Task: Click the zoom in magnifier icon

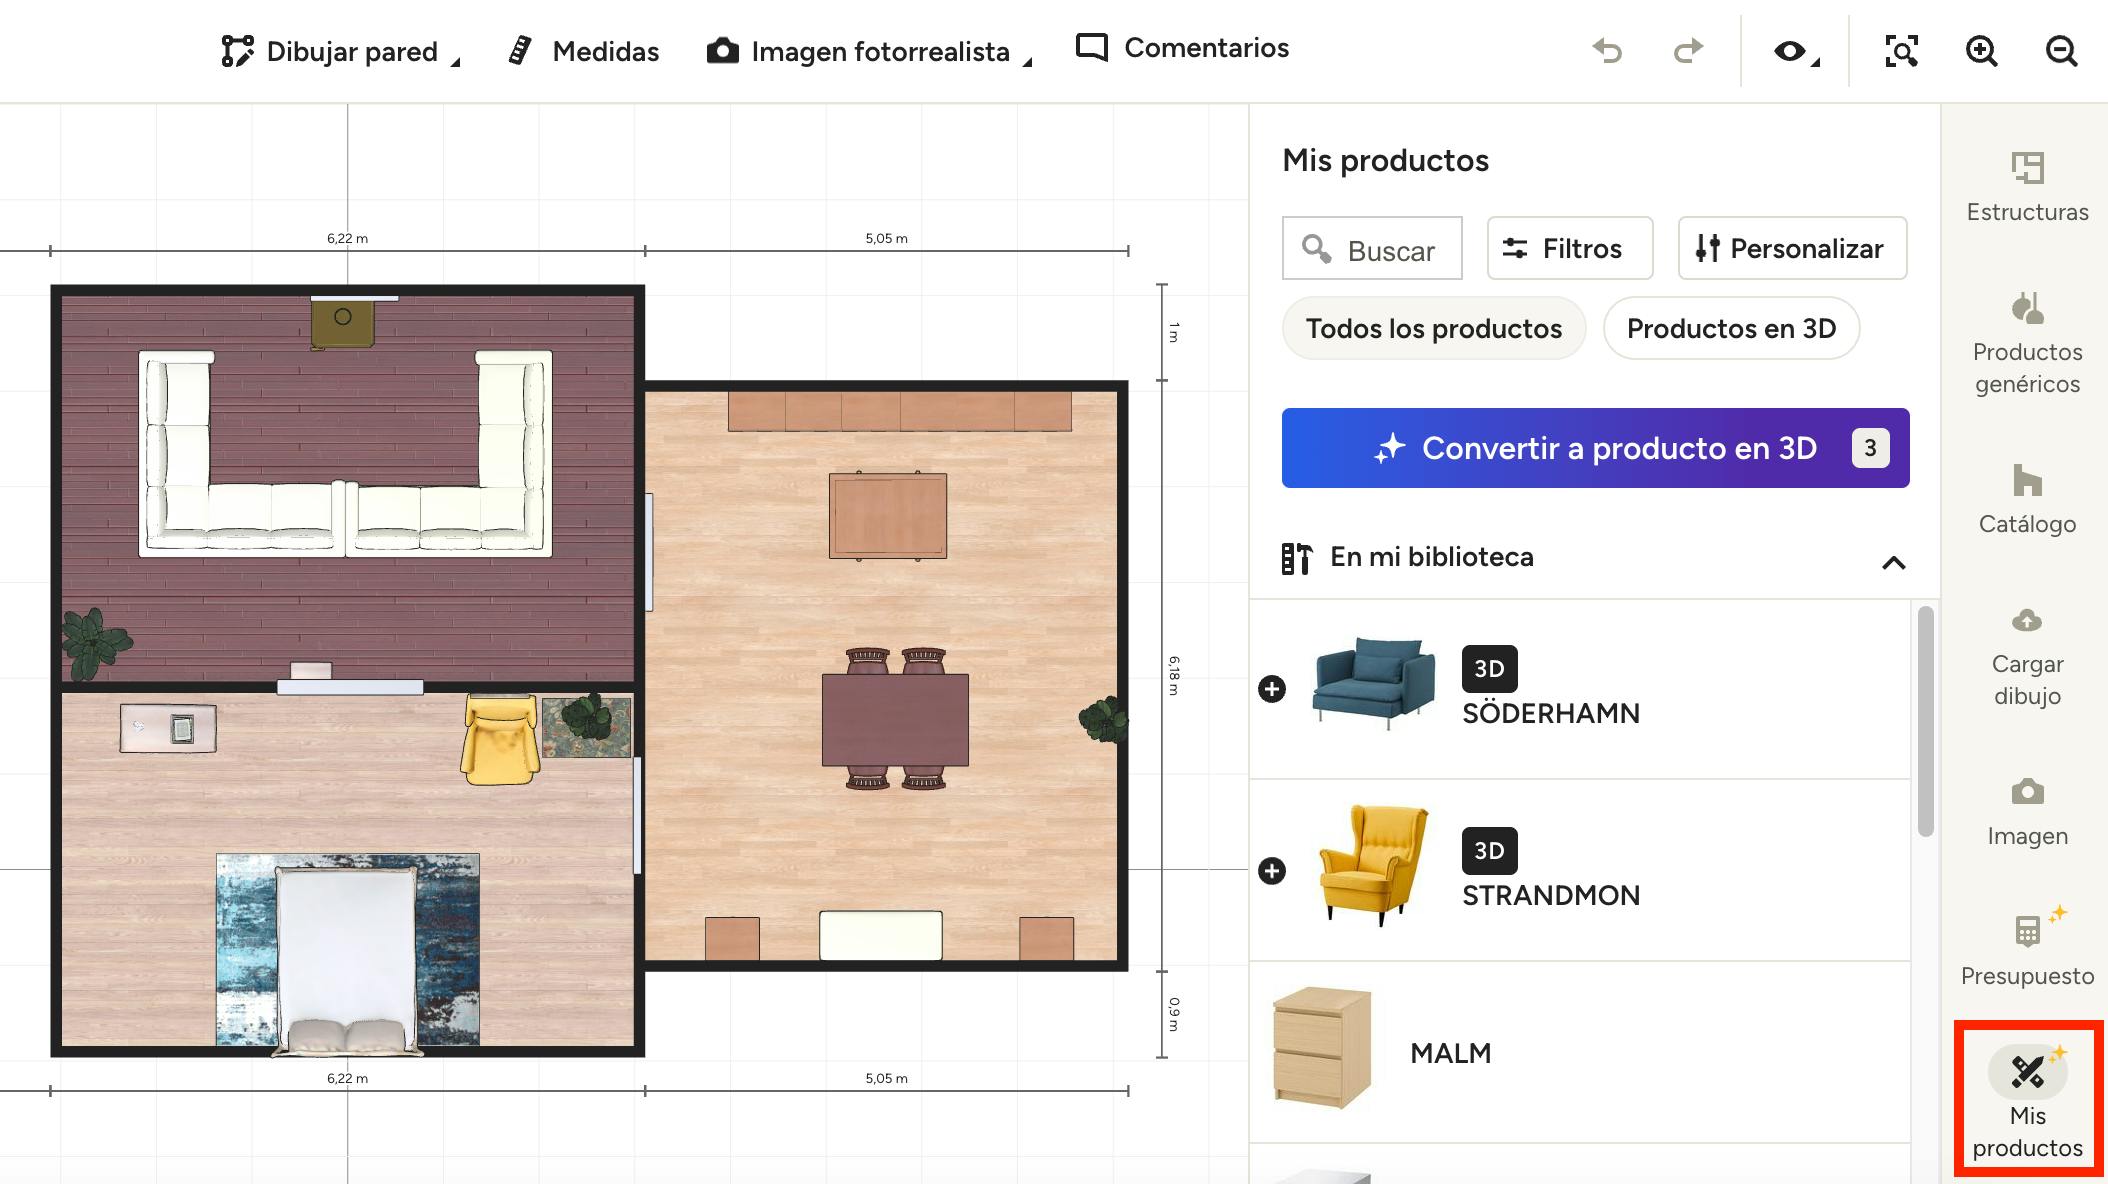Action: tap(1981, 50)
